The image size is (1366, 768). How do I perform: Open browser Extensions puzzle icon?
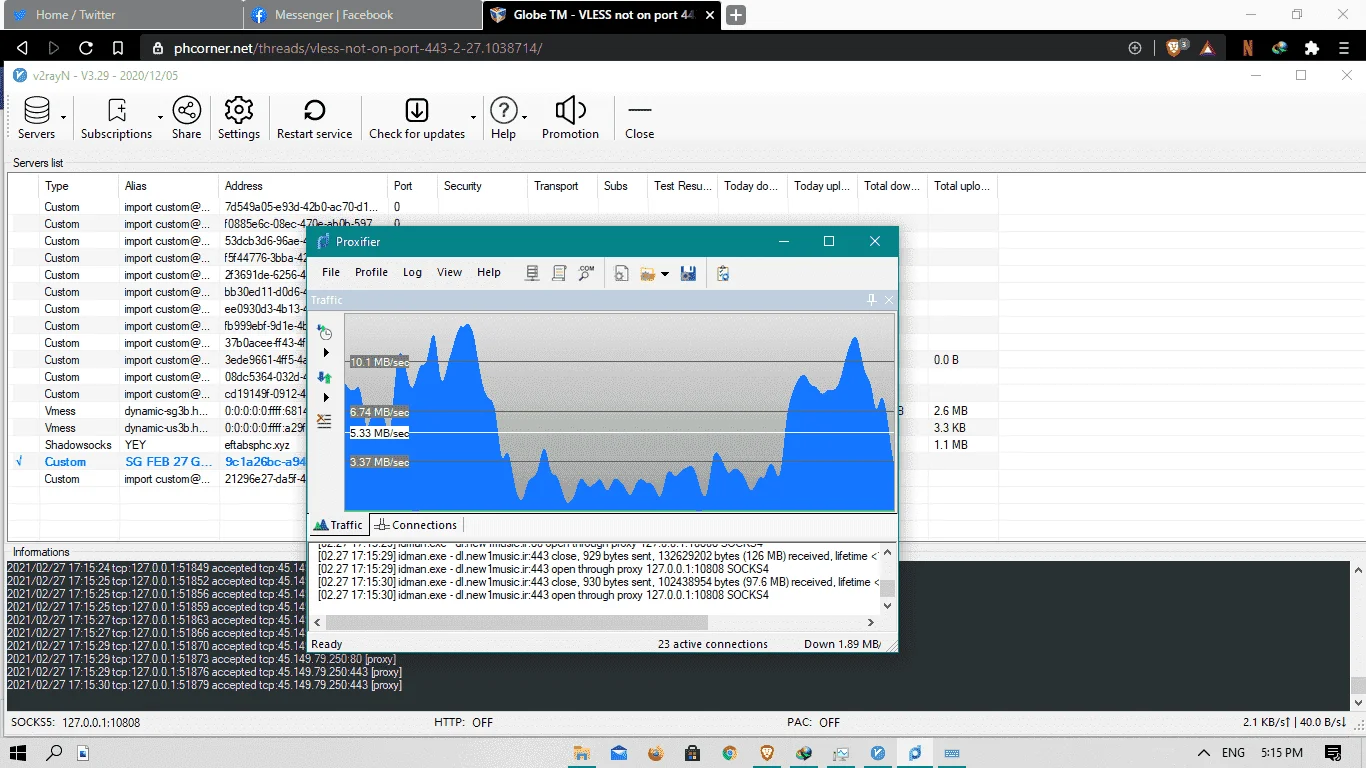(1312, 47)
